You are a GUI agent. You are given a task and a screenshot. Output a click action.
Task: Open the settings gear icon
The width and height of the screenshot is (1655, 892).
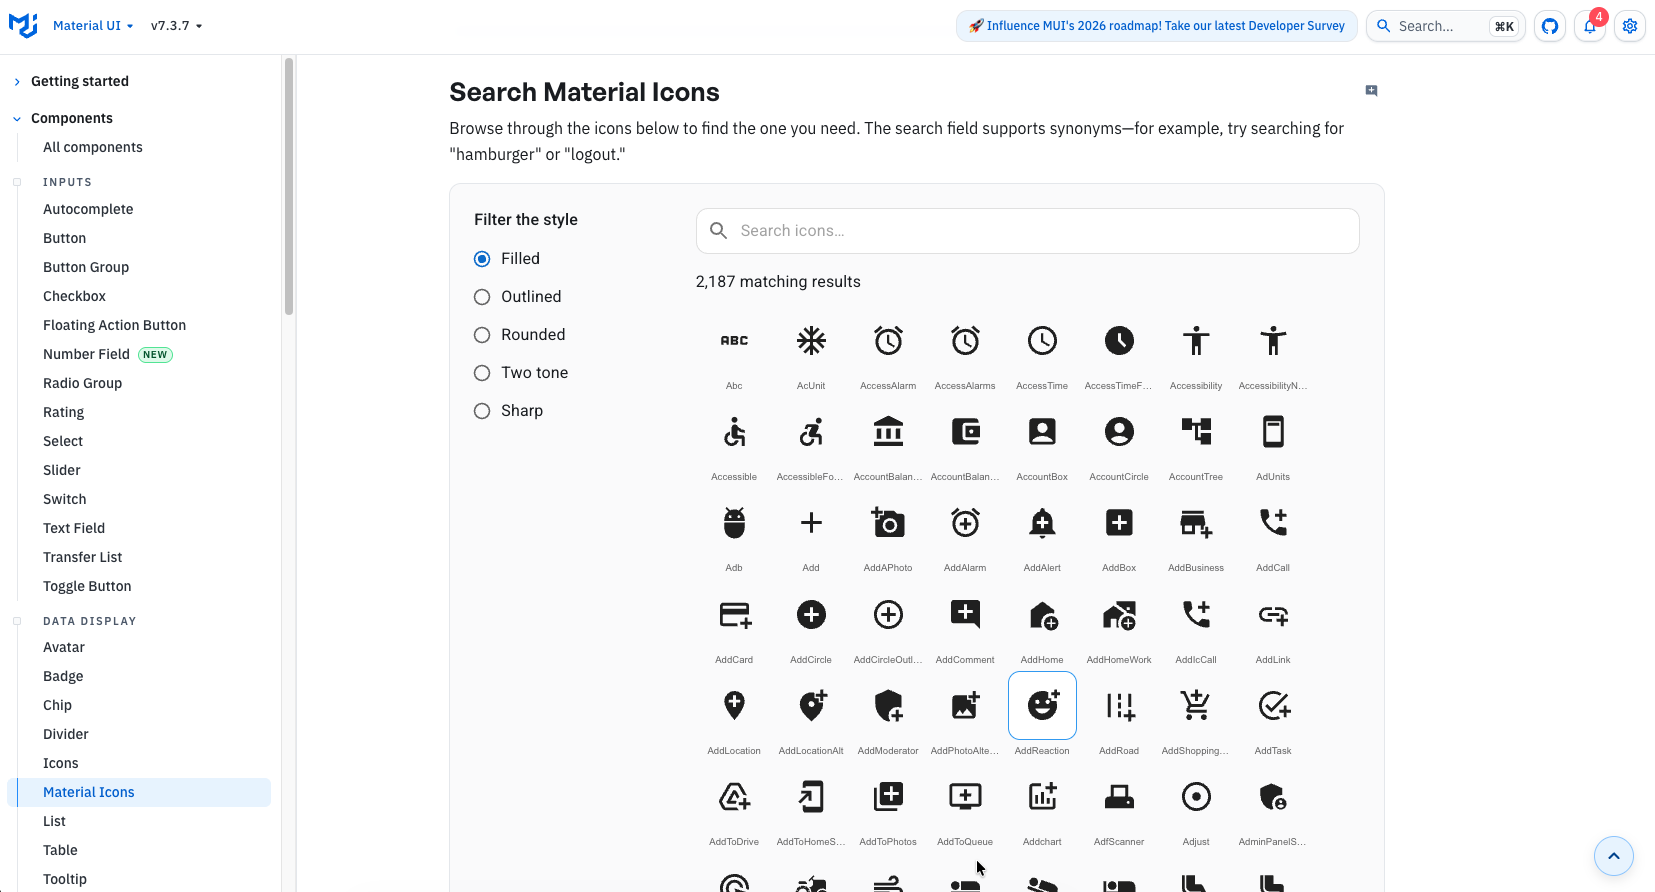coord(1630,26)
